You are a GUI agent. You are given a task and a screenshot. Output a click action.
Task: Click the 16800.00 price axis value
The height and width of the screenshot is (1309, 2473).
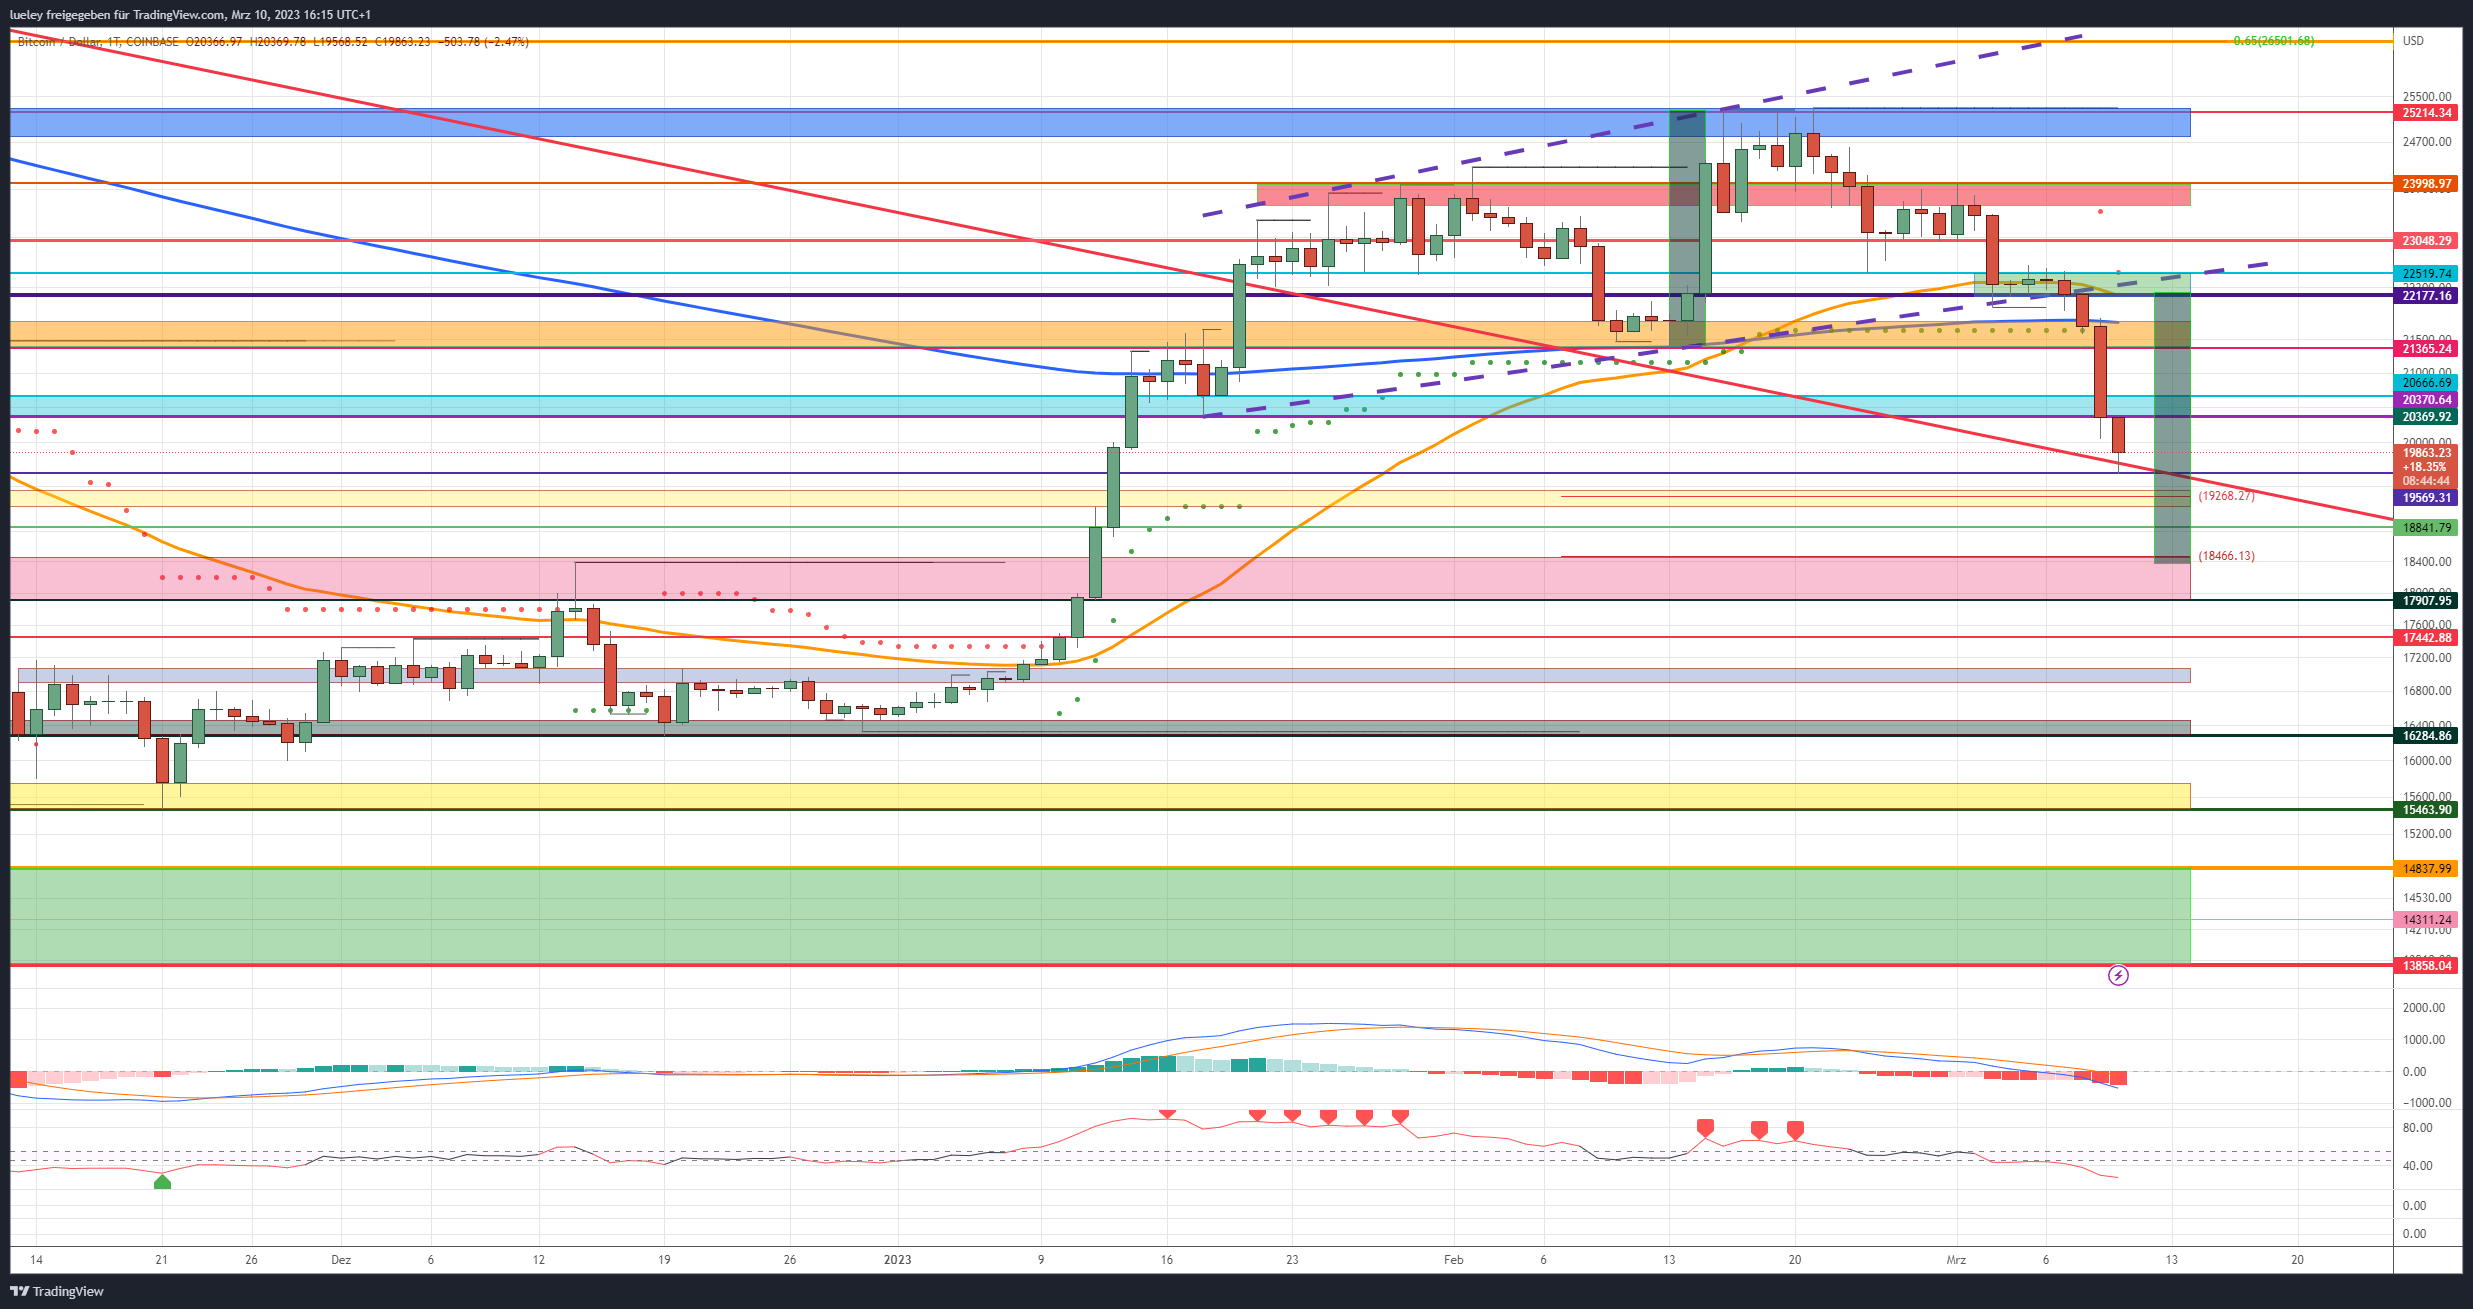2427,691
